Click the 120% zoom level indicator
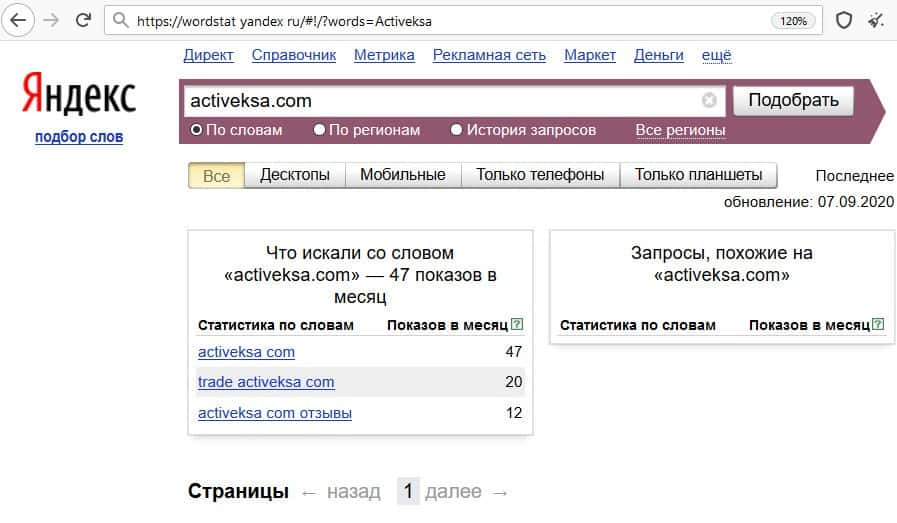This screenshot has height=523, width=897. (792, 20)
